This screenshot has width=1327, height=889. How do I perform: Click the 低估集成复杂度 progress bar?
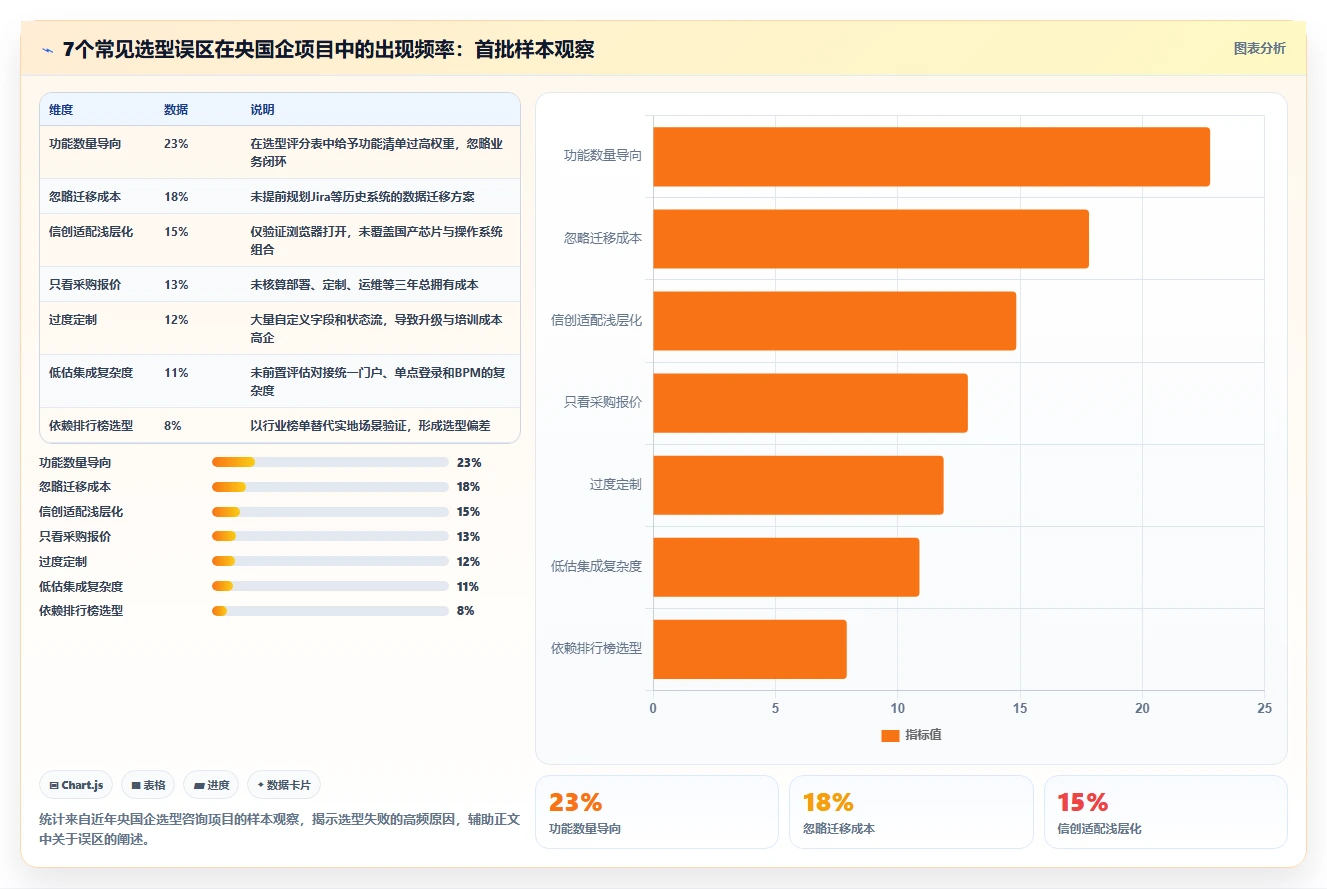330,587
